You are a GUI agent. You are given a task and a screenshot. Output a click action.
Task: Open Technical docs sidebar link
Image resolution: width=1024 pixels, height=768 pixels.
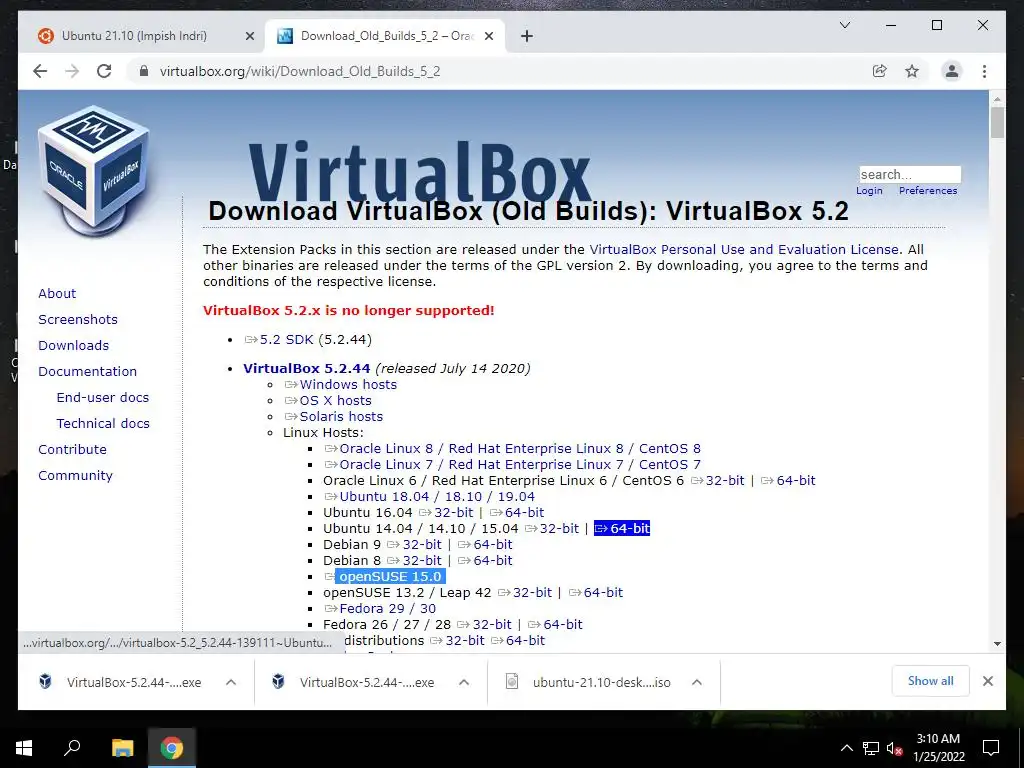103,423
